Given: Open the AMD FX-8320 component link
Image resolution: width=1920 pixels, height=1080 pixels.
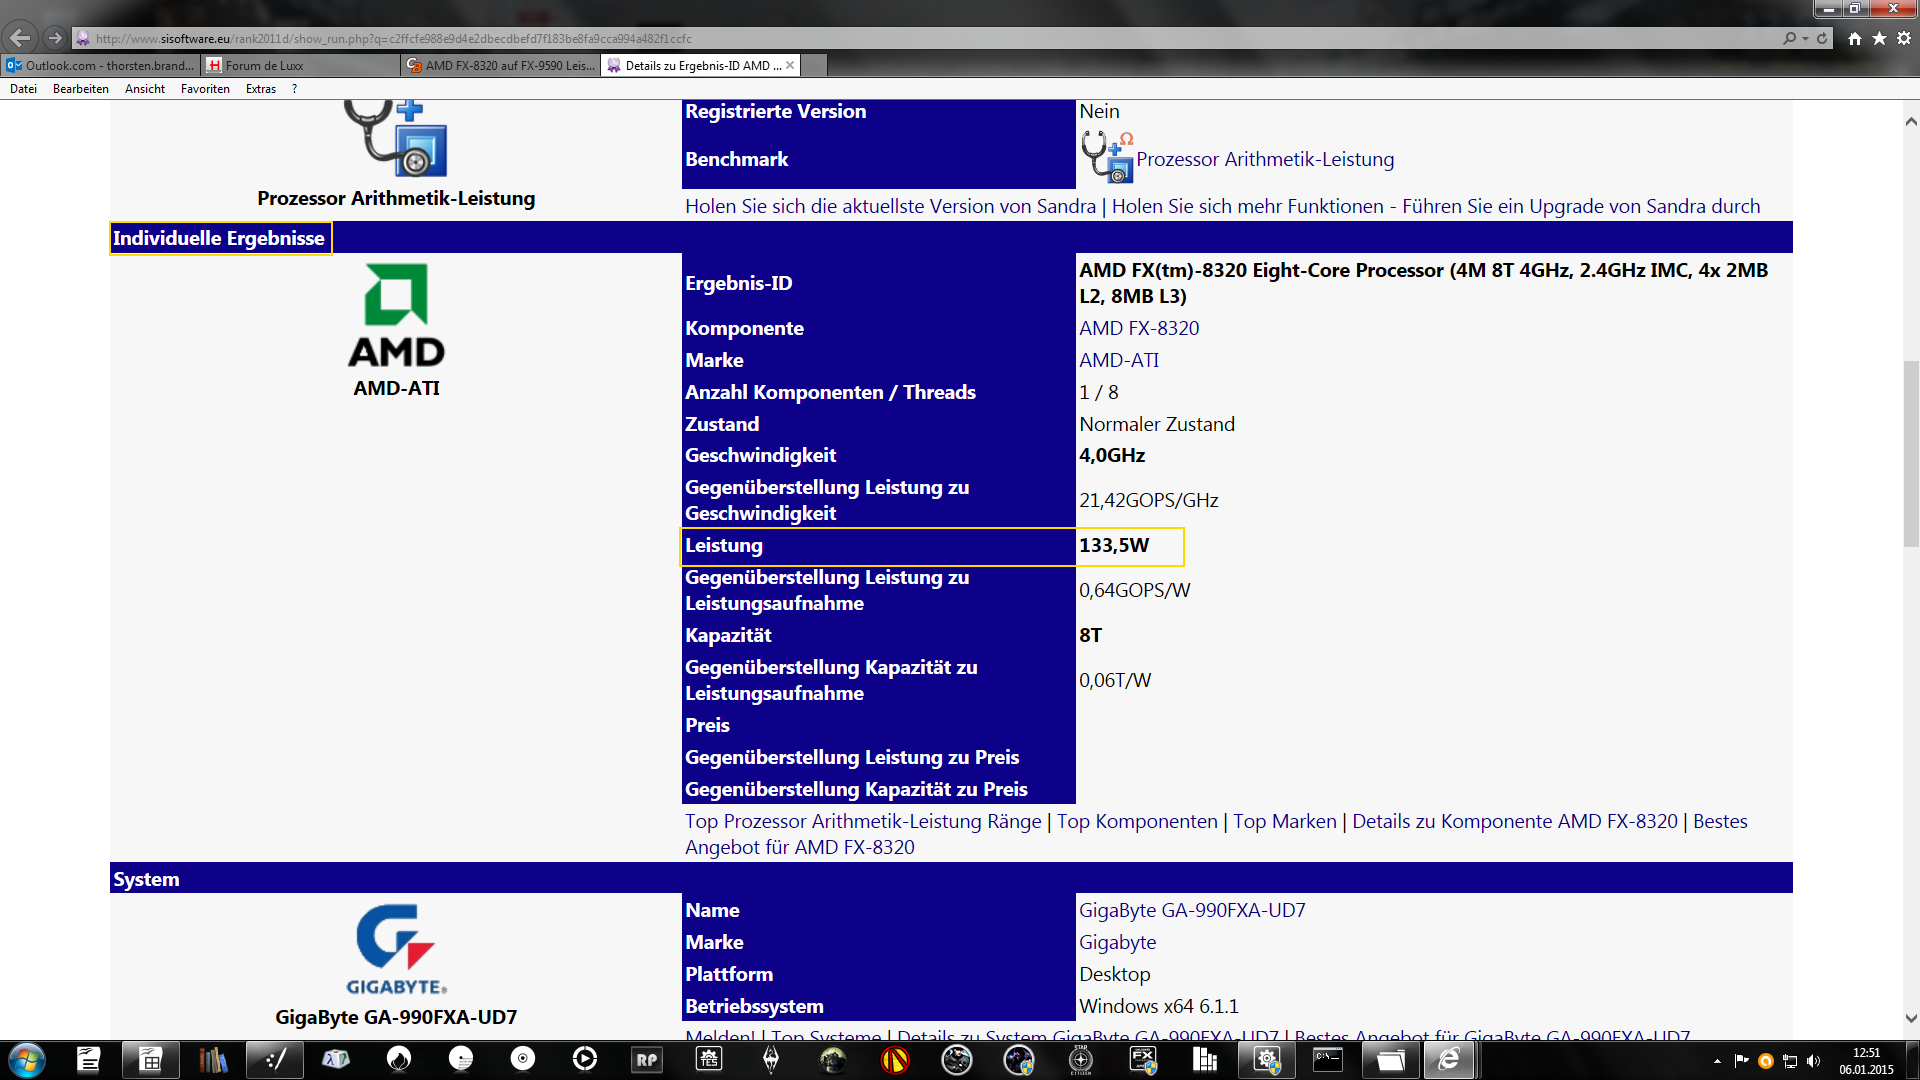Looking at the screenshot, I should (1139, 328).
